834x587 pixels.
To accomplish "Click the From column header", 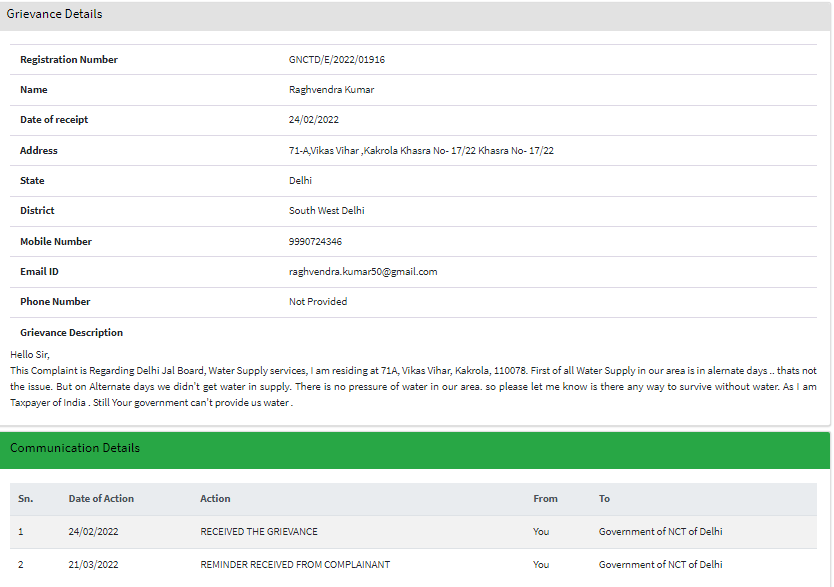I will coord(545,499).
